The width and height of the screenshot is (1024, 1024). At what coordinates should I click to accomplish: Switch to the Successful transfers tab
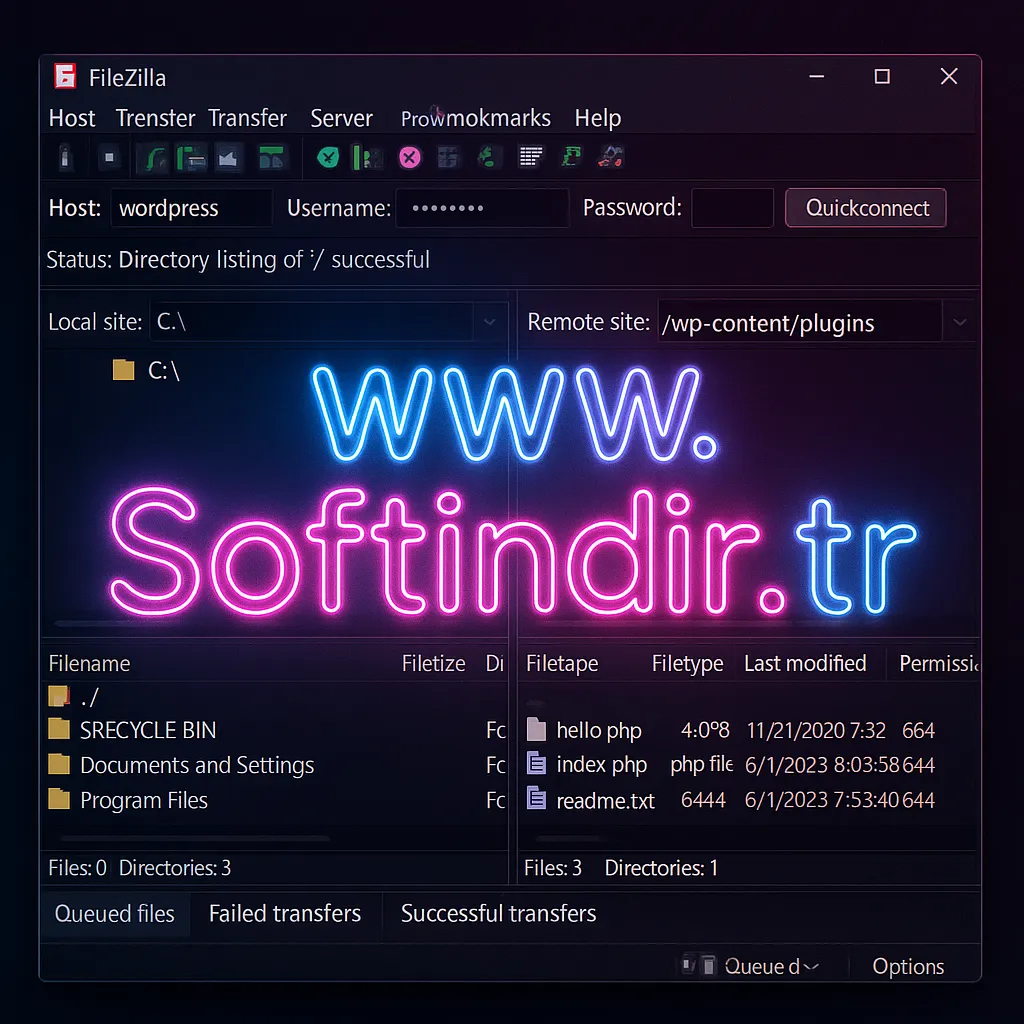click(x=498, y=914)
